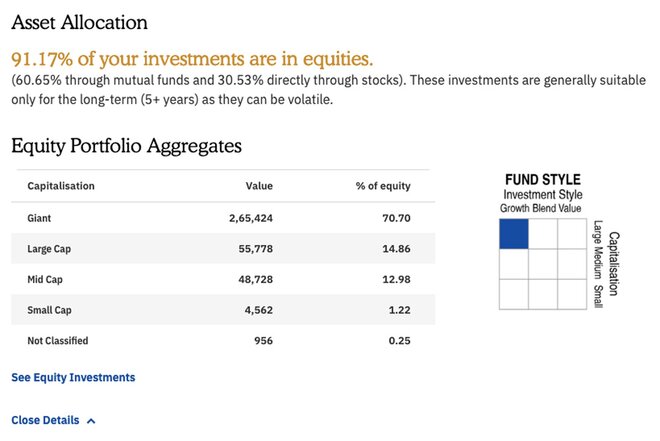Select the Mid Cap row
The width and height of the screenshot is (660, 441).
coord(223,279)
